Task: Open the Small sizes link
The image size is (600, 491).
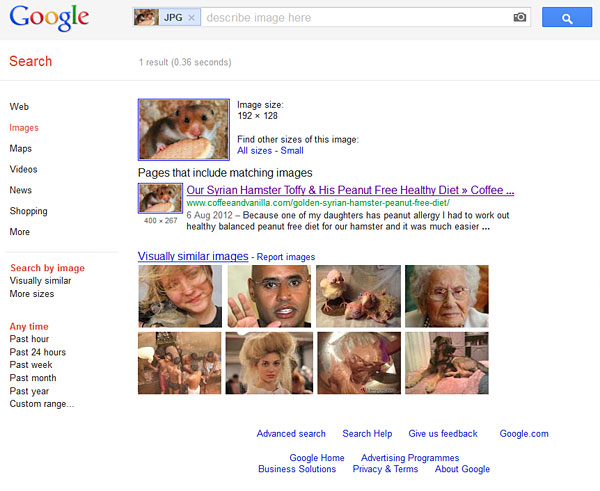Action: click(292, 151)
